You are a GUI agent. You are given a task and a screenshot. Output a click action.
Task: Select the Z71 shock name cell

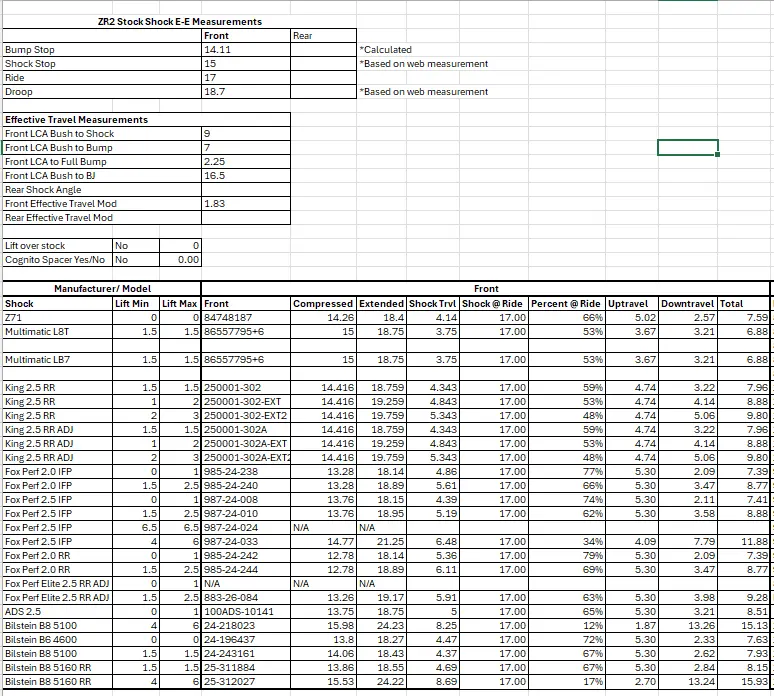(57, 317)
